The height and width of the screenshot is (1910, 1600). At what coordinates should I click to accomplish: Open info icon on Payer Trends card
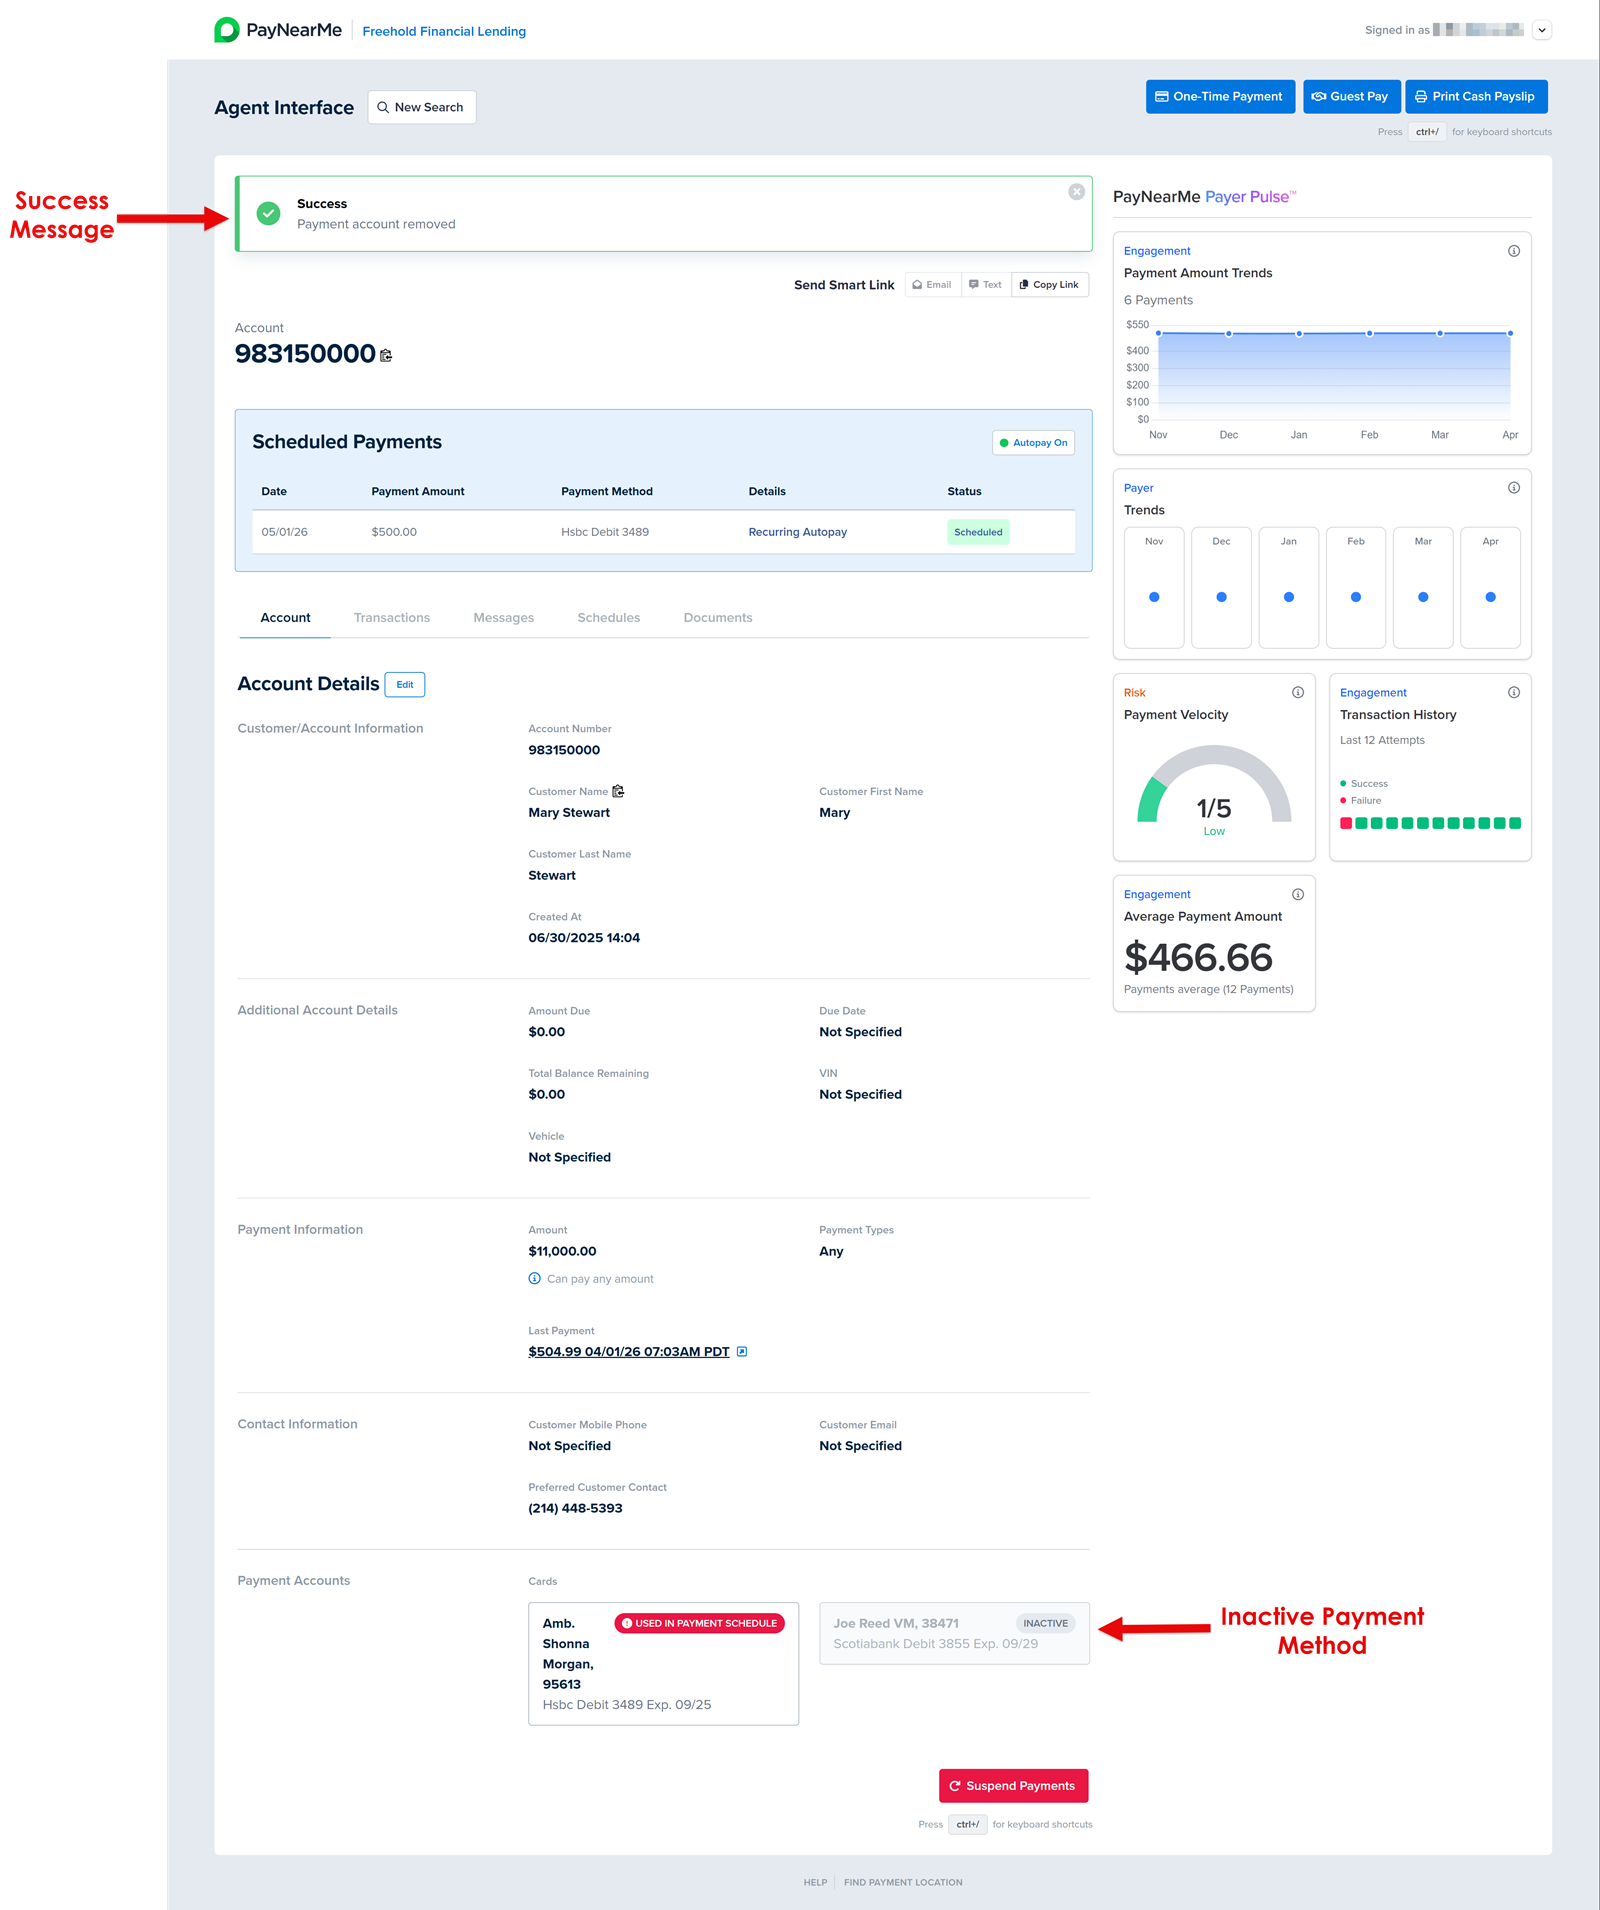pyautogui.click(x=1514, y=488)
